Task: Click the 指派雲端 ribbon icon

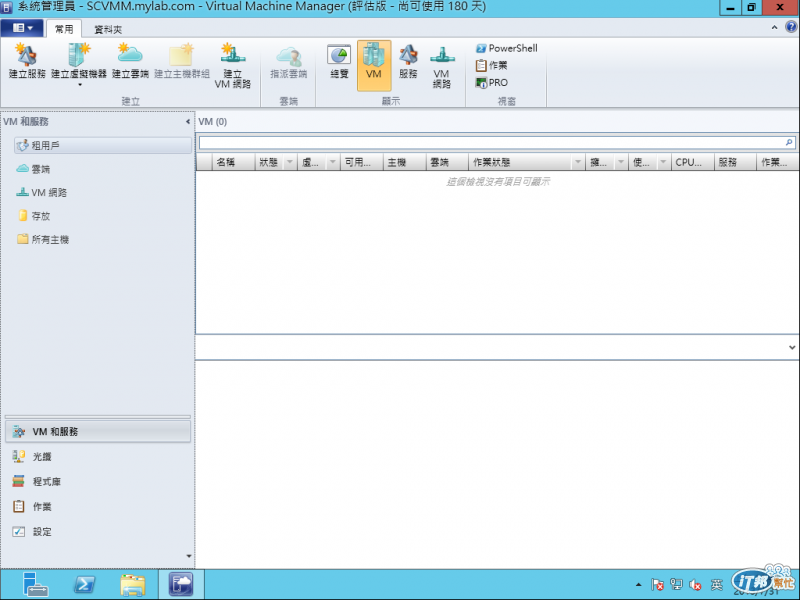Action: 288,61
